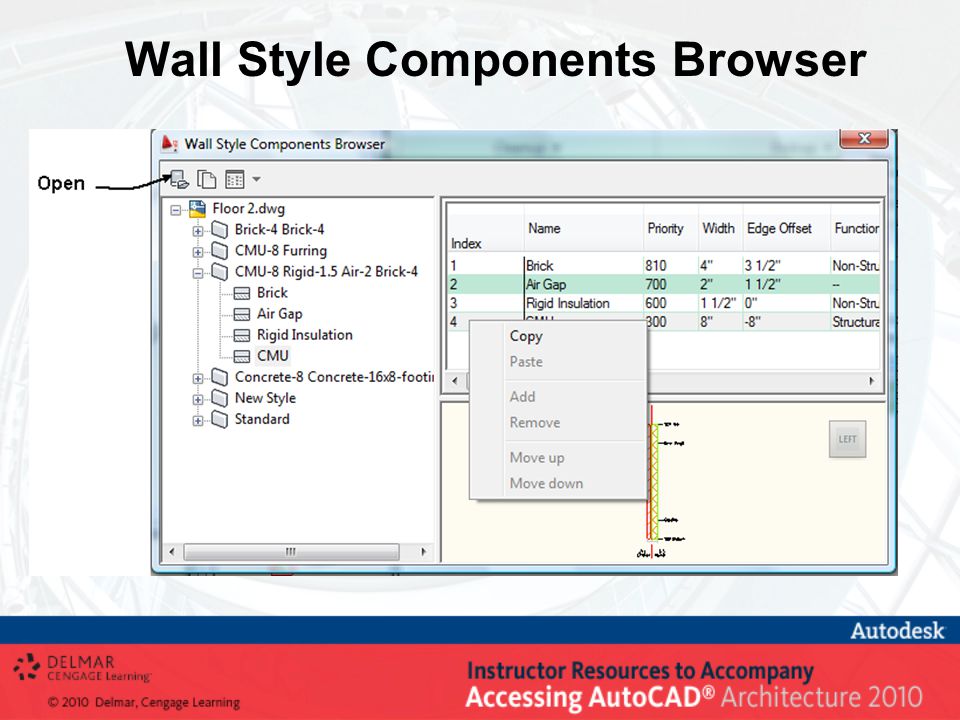This screenshot has width=960, height=720.
Task: Click the AutoCAD logo in title bar
Action: pyautogui.click(x=169, y=144)
